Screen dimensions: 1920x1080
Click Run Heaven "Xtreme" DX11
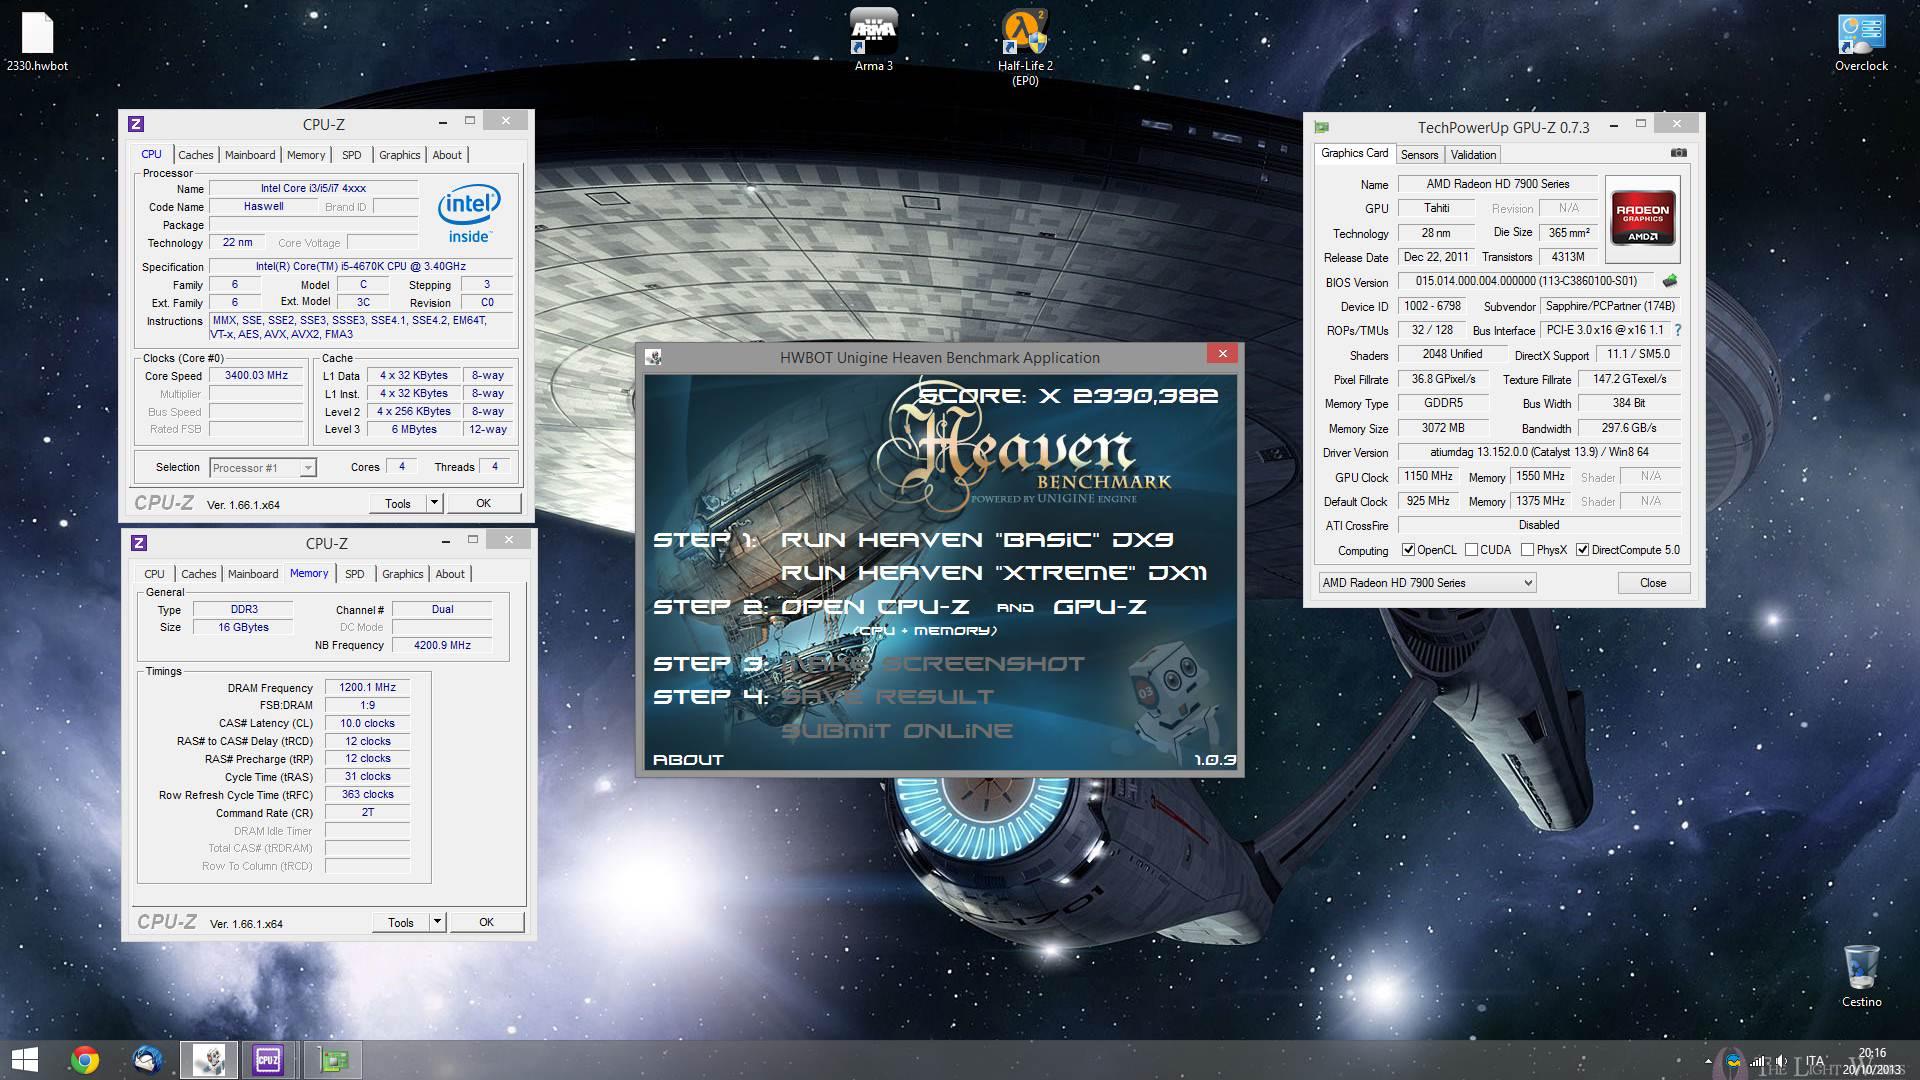[x=993, y=573]
